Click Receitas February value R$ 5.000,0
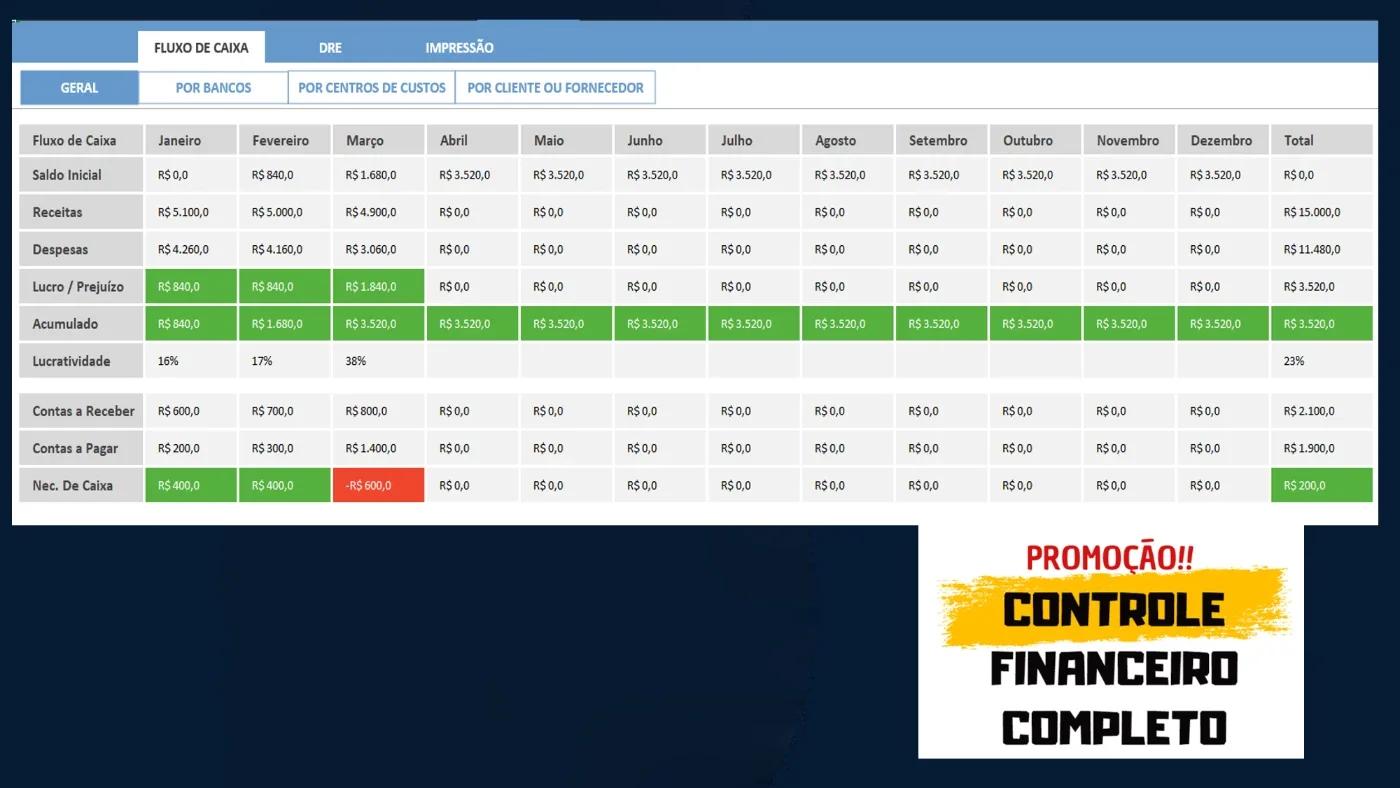 coord(285,212)
